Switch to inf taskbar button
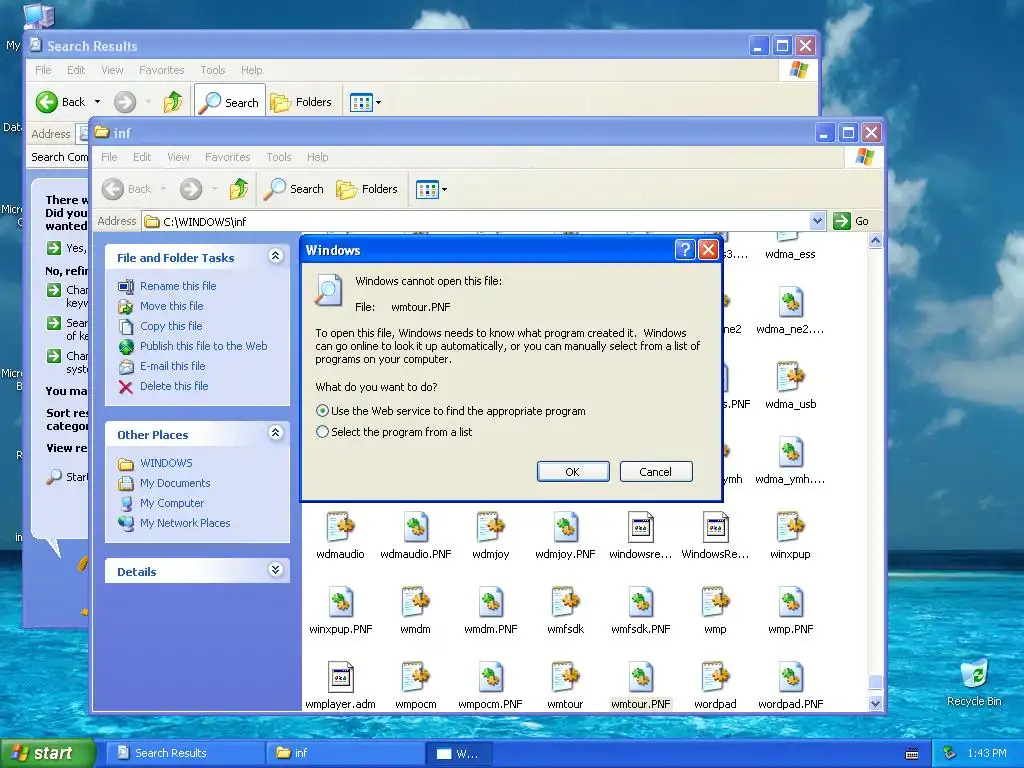 pos(345,753)
